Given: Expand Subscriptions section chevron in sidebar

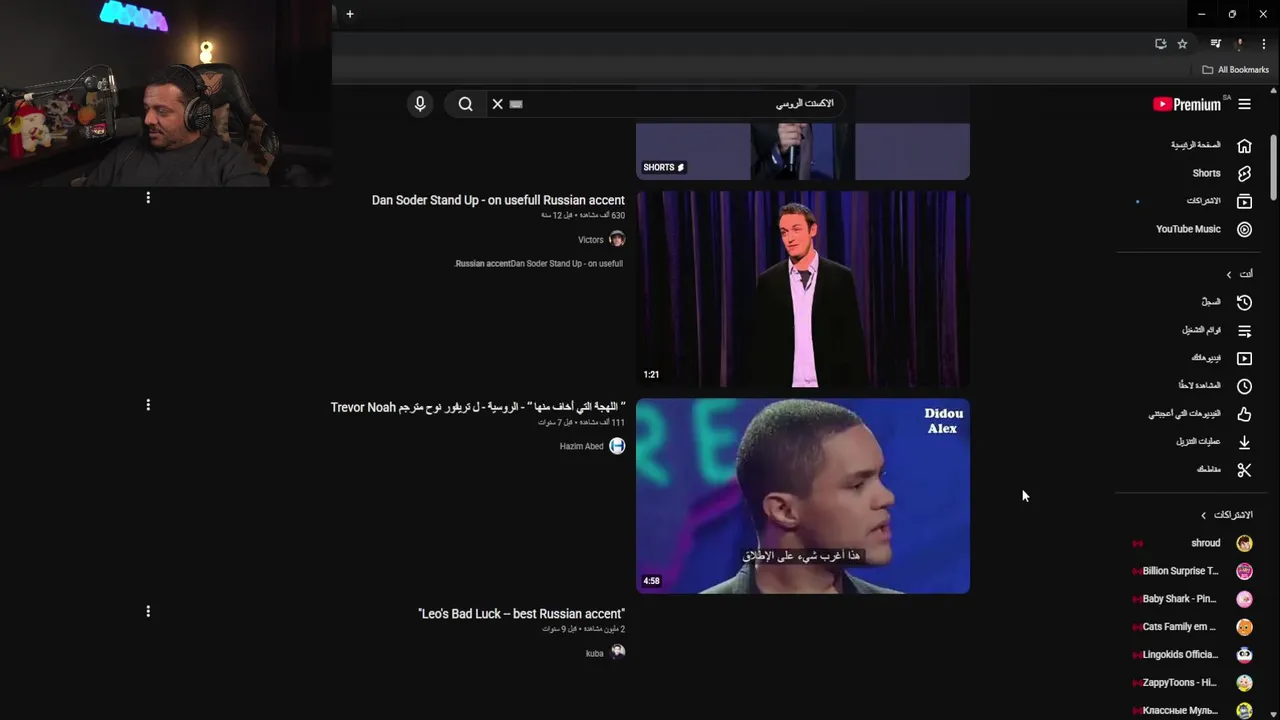Looking at the screenshot, I should pos(1203,515).
